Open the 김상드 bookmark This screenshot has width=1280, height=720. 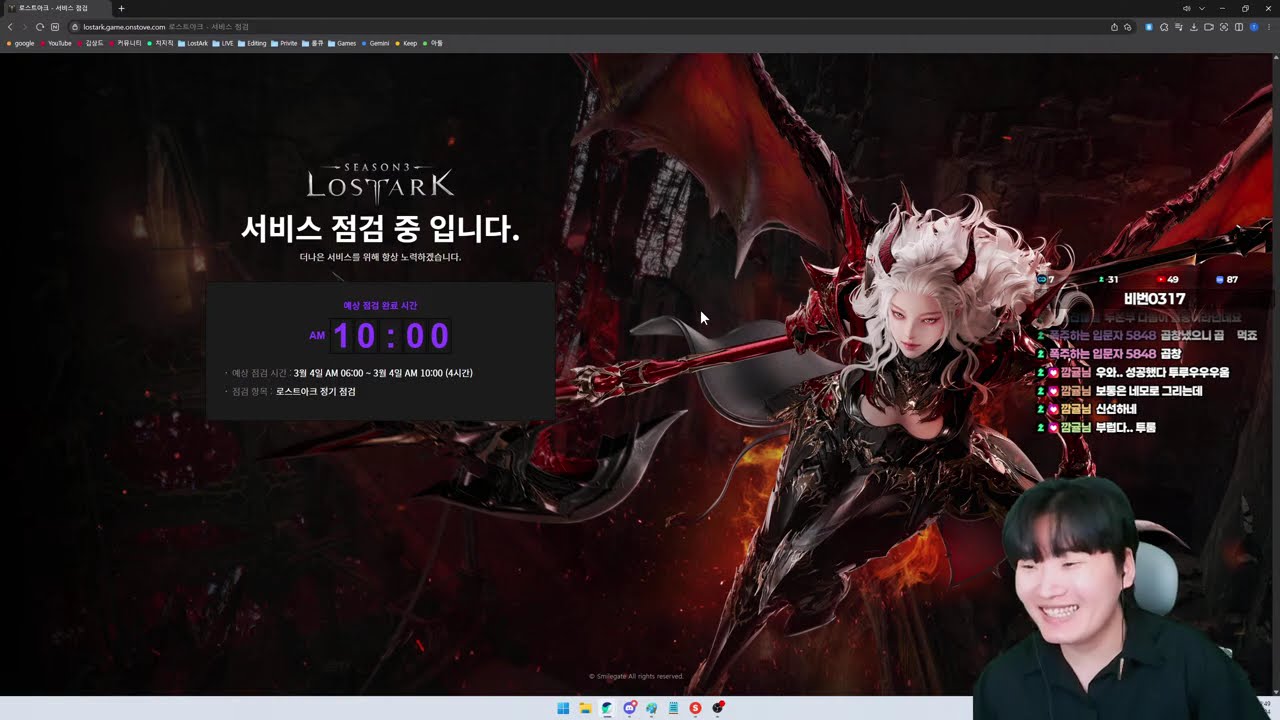point(90,43)
